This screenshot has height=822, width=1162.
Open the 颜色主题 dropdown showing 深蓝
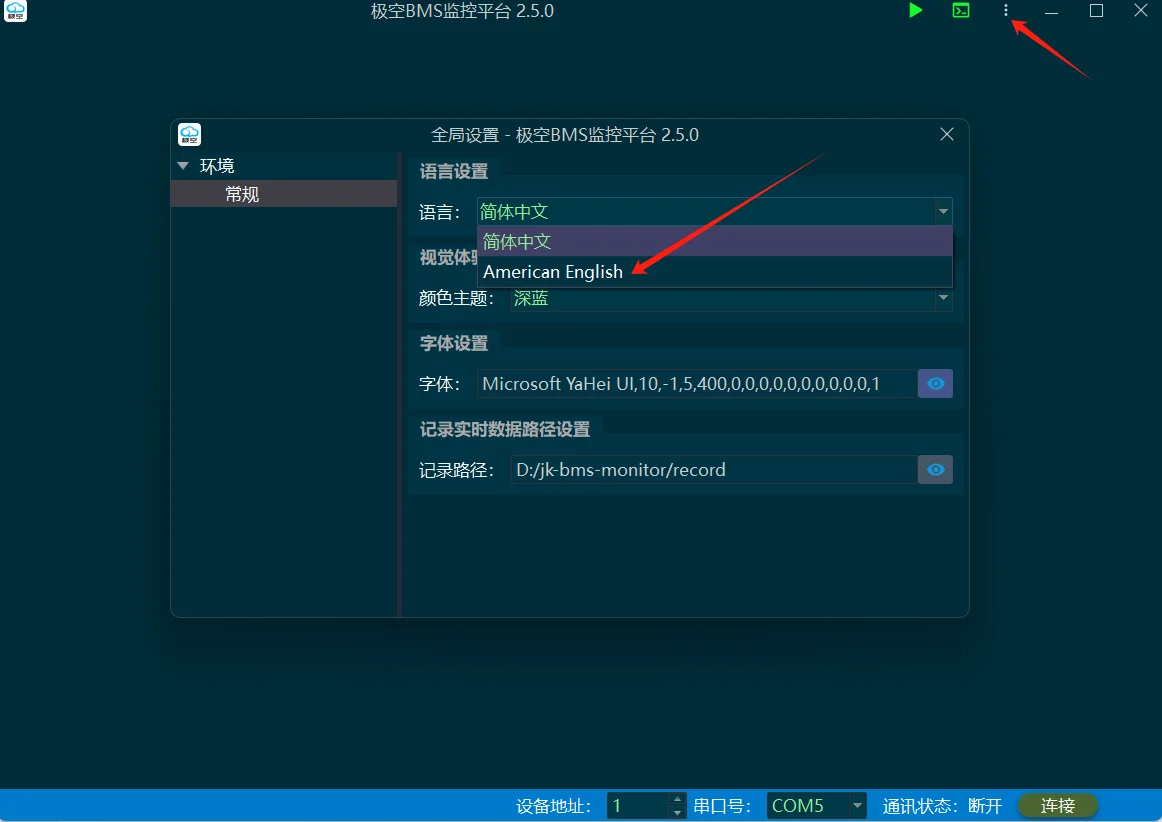[731, 298]
